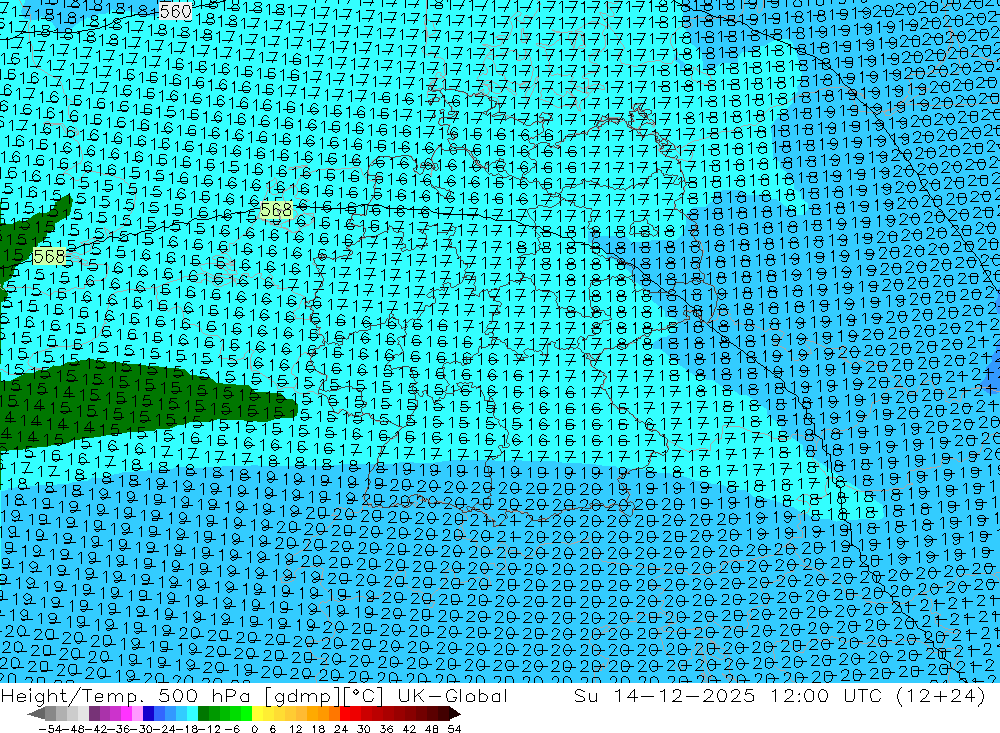The height and width of the screenshot is (733, 1000).
Task: Click the '[gdmp]' unit label
Action: [302, 696]
